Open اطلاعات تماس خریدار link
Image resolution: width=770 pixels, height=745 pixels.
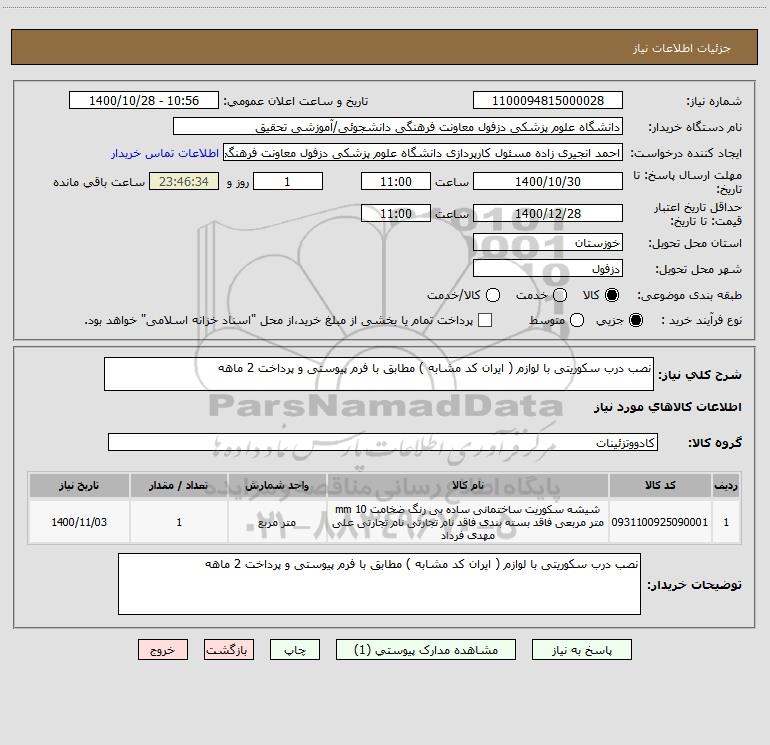point(165,153)
